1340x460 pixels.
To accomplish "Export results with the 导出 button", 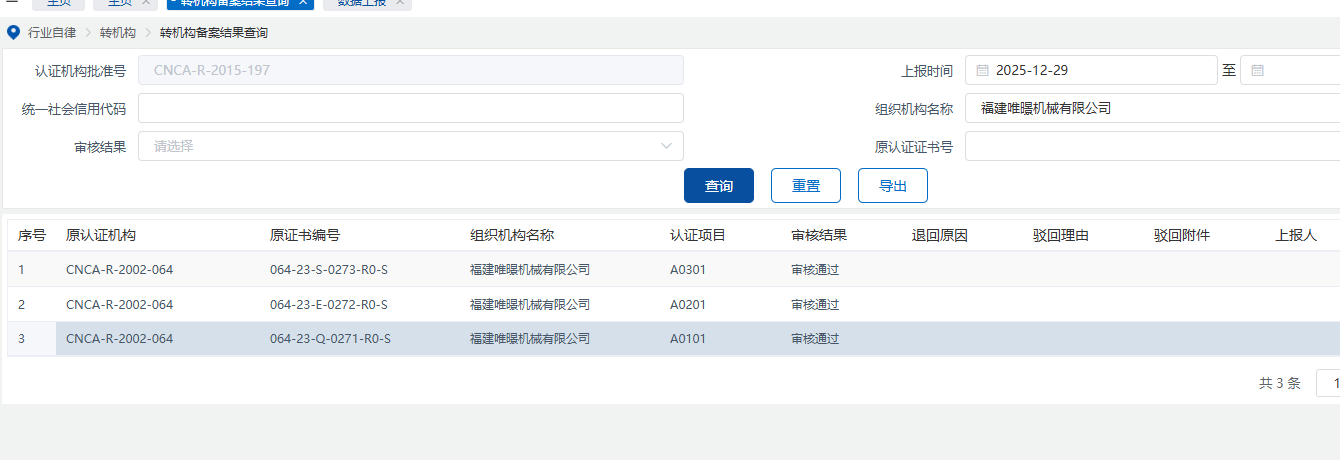I will click(893, 186).
